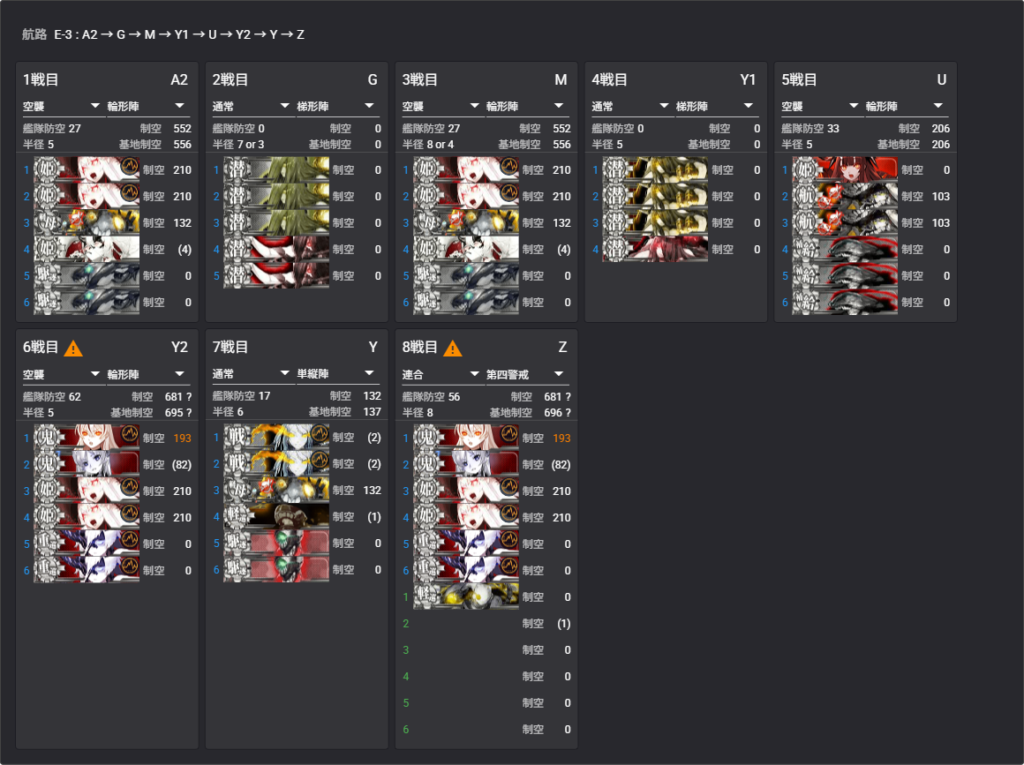Select enemy 2 banner with 制空 103 in 5戦目

[x=846, y=196]
